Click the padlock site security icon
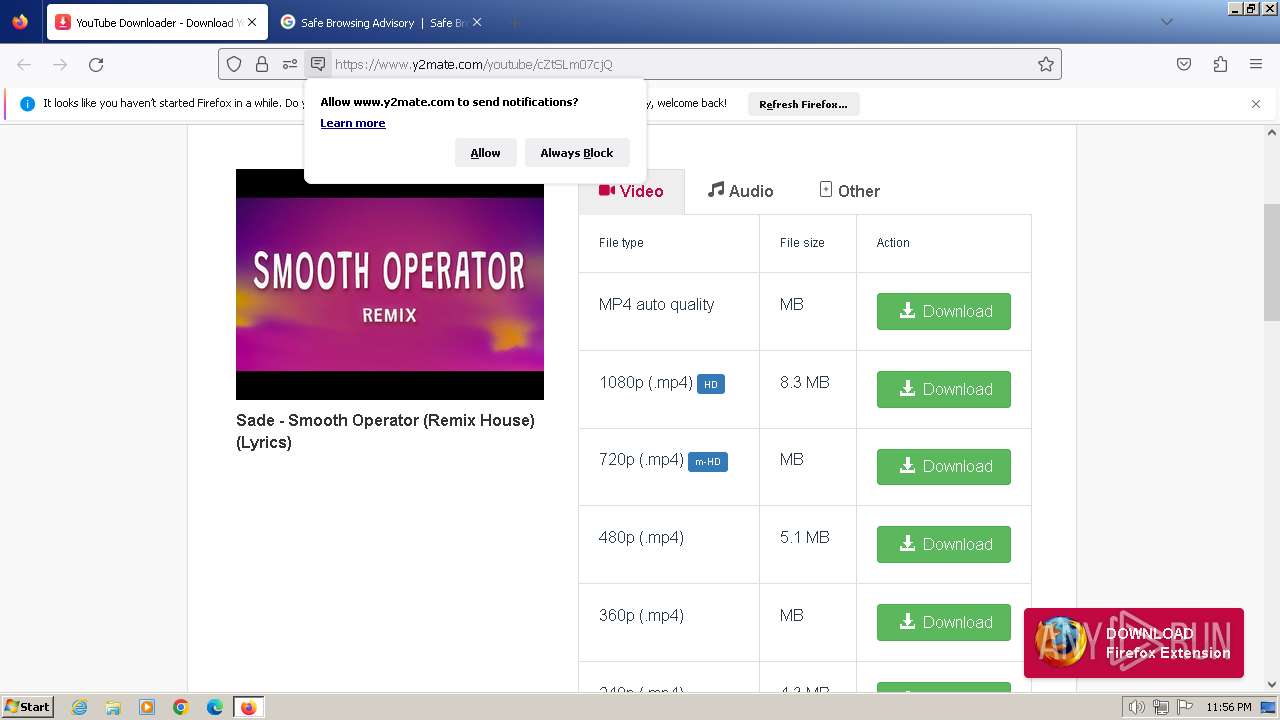 pos(262,64)
